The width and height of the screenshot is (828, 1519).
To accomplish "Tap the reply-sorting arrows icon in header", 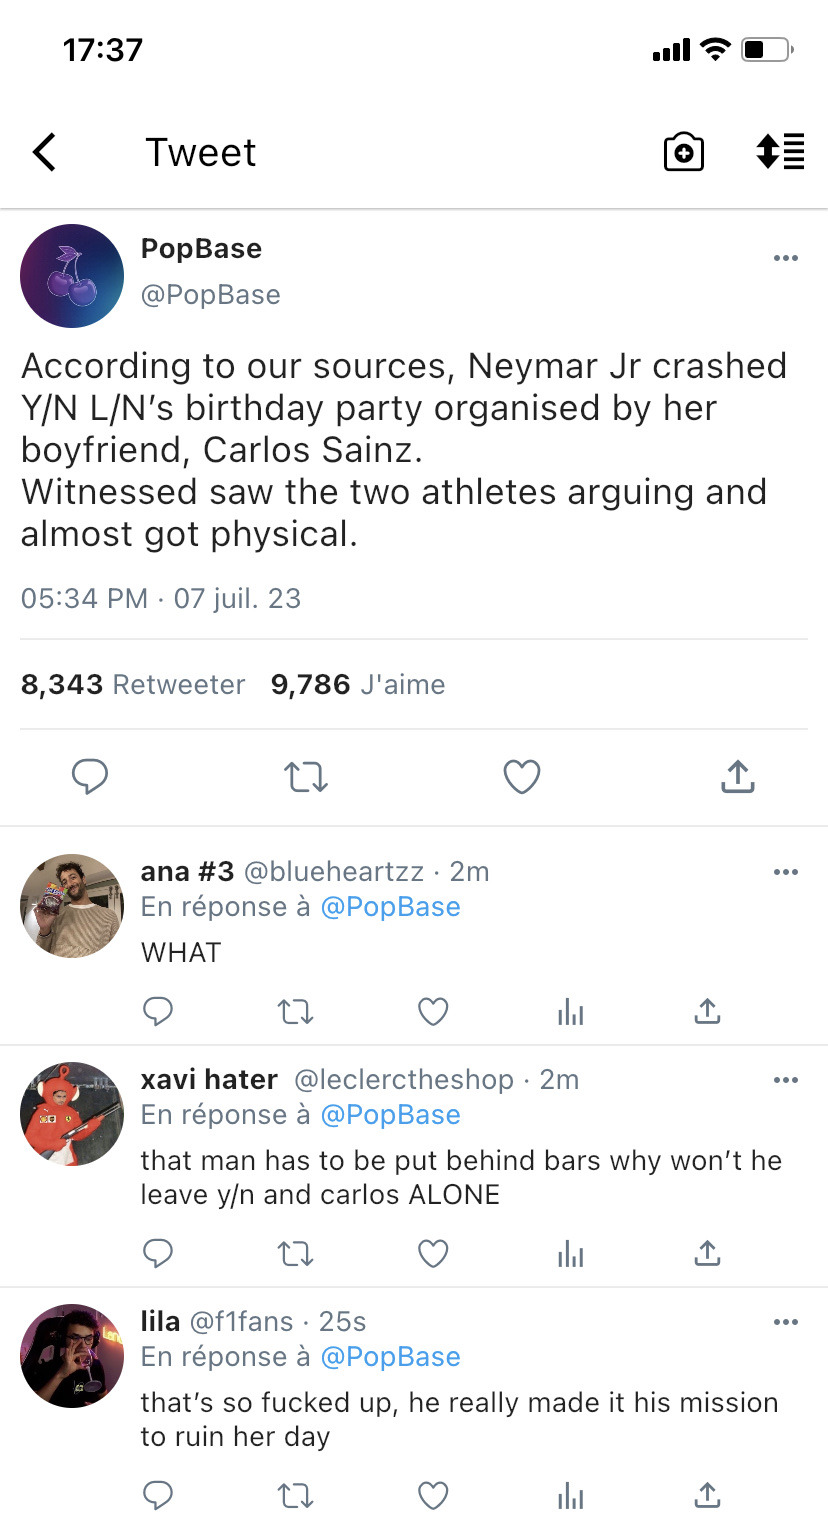I will coord(780,152).
